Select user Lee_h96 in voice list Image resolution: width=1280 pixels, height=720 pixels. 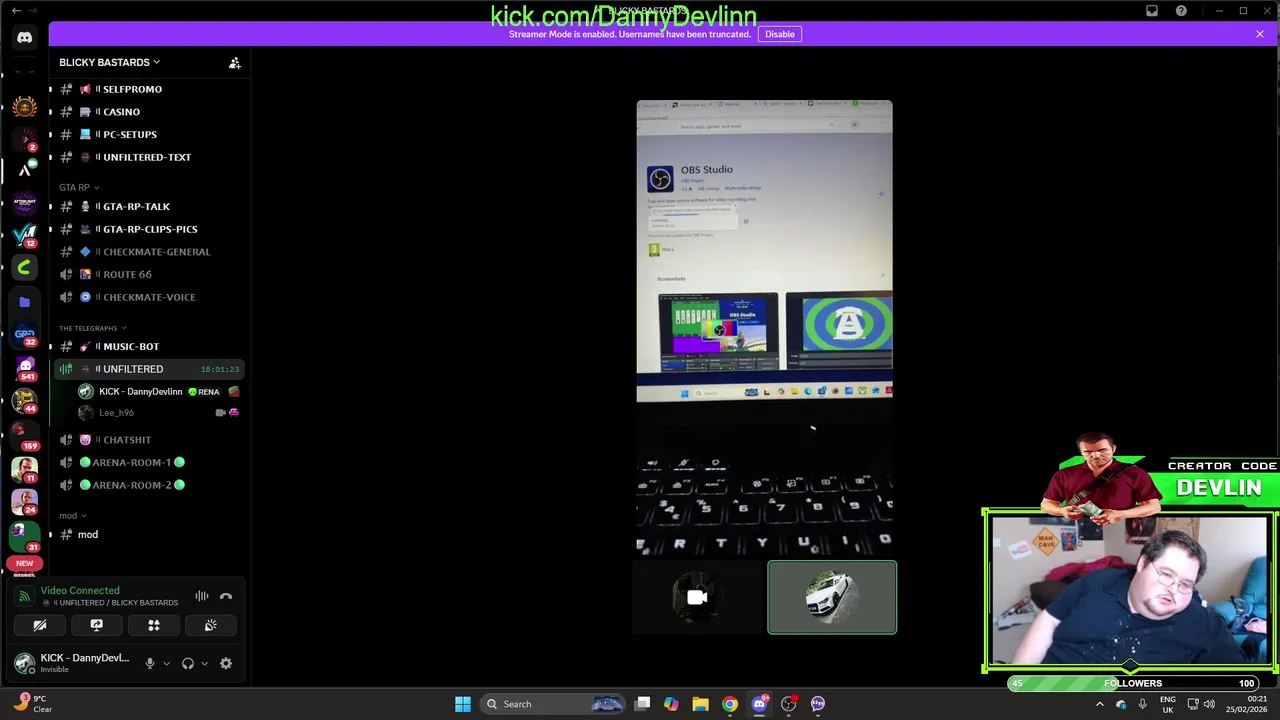(x=158, y=413)
